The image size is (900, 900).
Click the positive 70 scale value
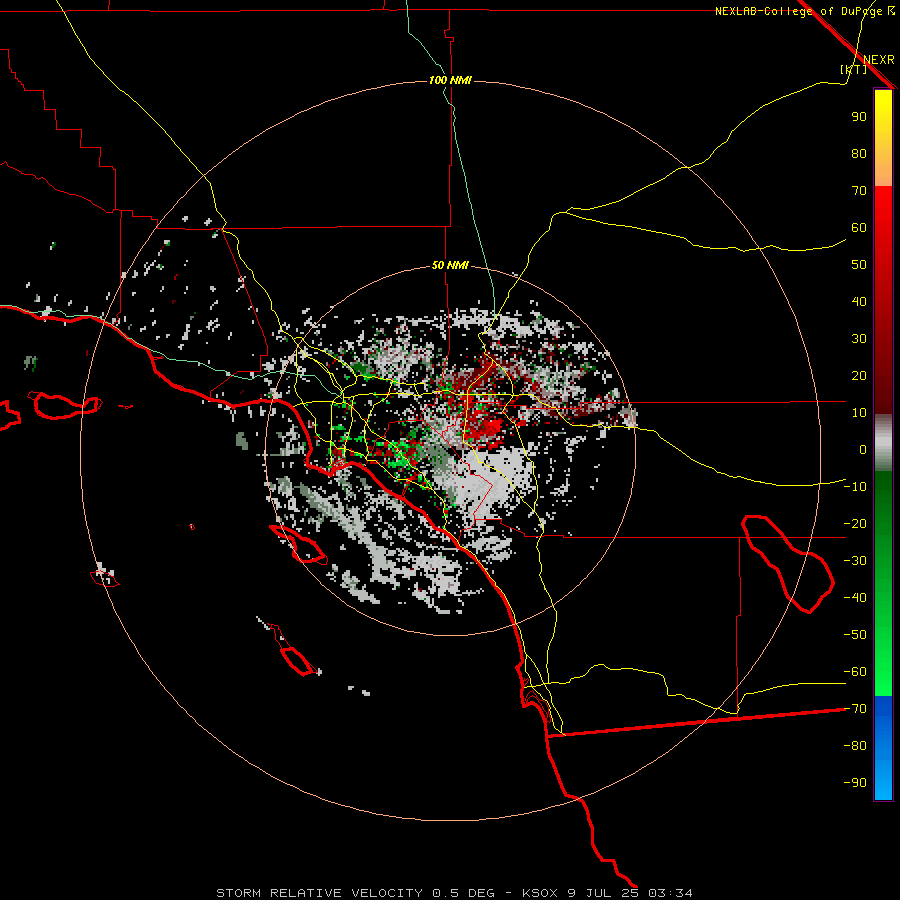tap(859, 191)
